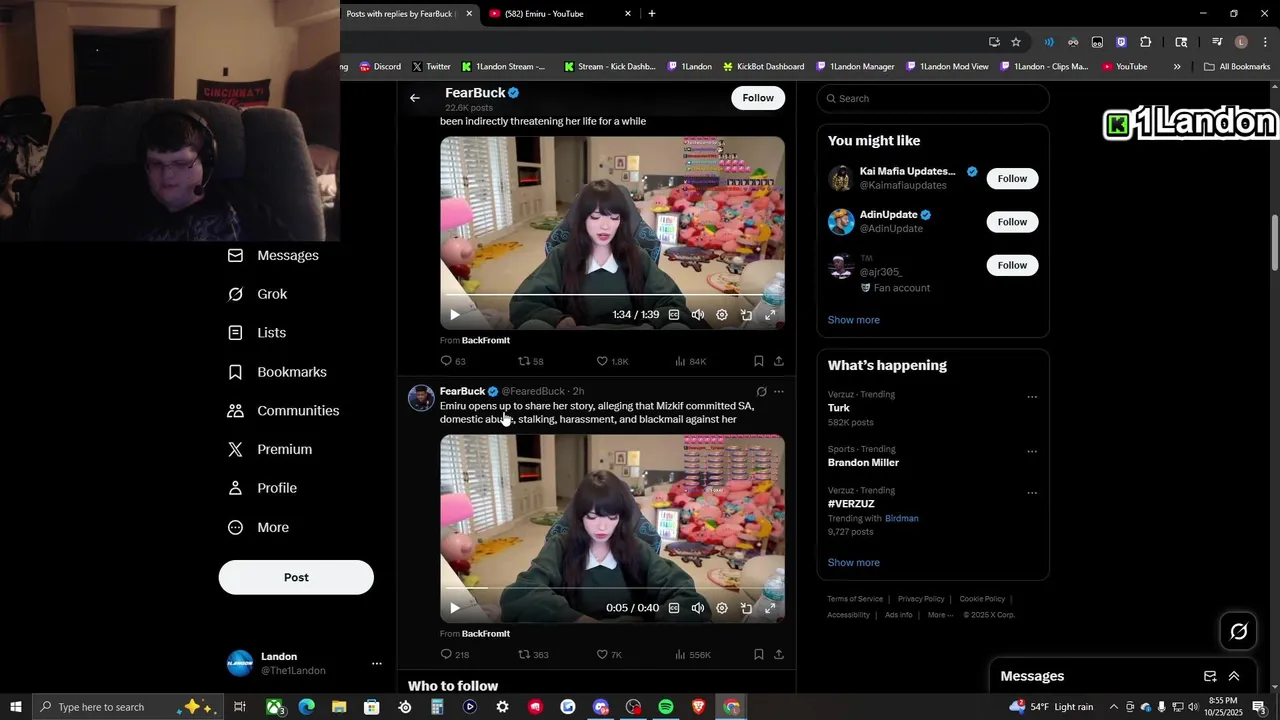Open Bookmarks in the sidebar

[277, 372]
